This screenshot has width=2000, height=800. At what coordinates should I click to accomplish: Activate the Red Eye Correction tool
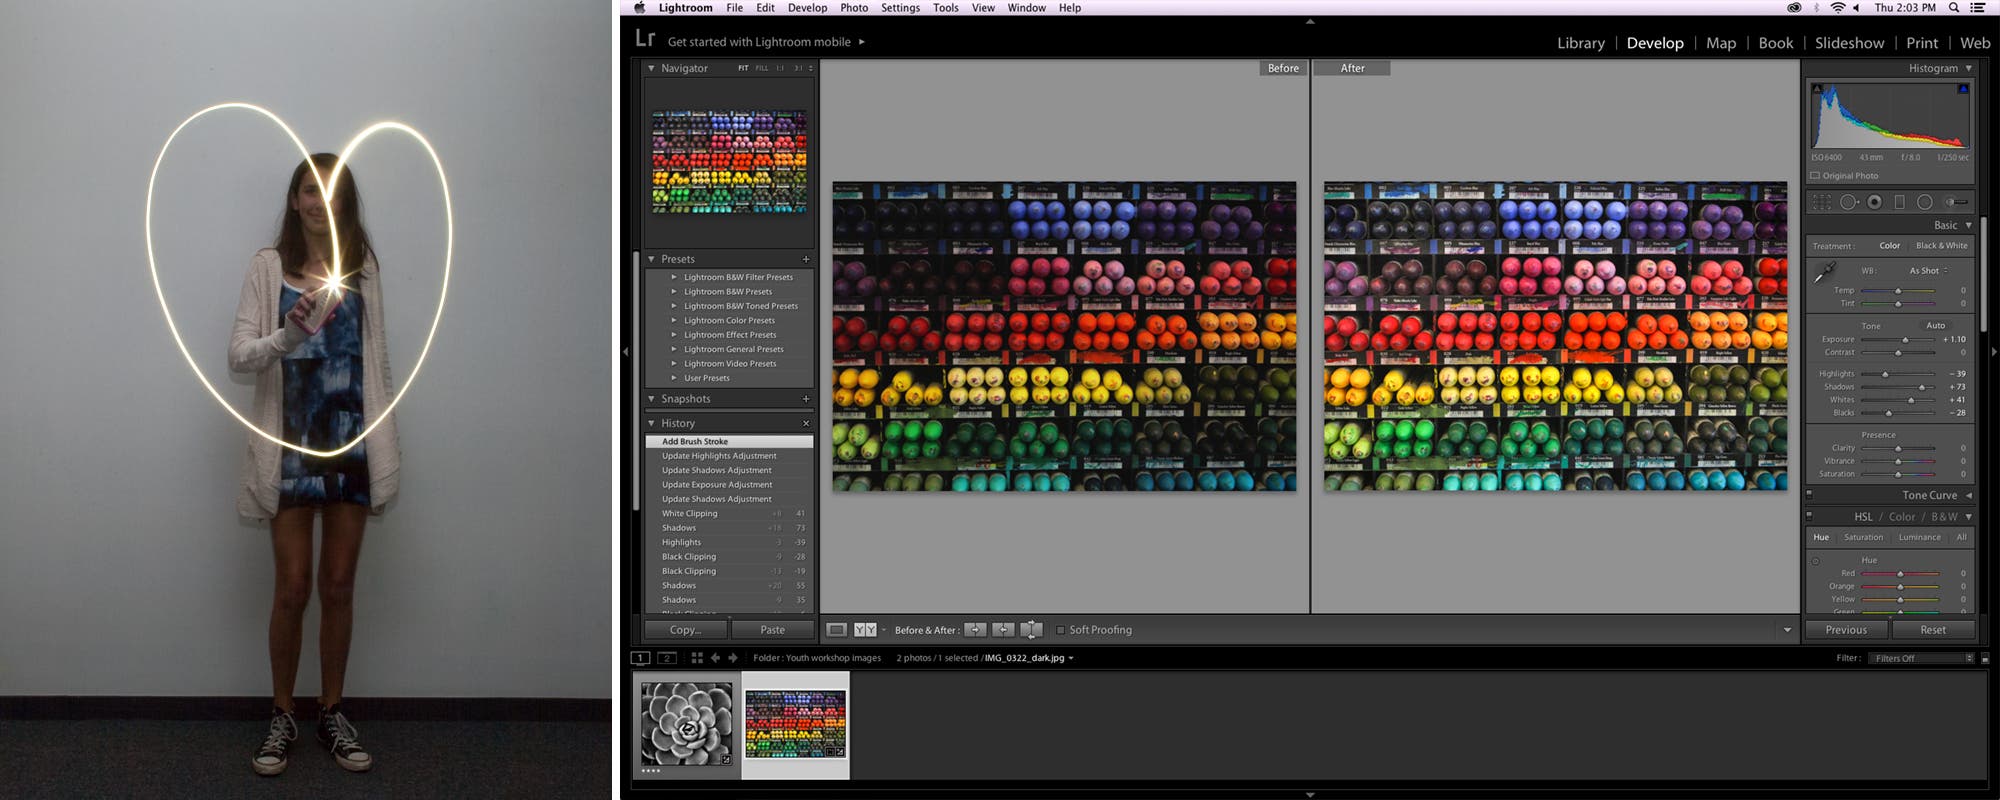coord(1874,202)
